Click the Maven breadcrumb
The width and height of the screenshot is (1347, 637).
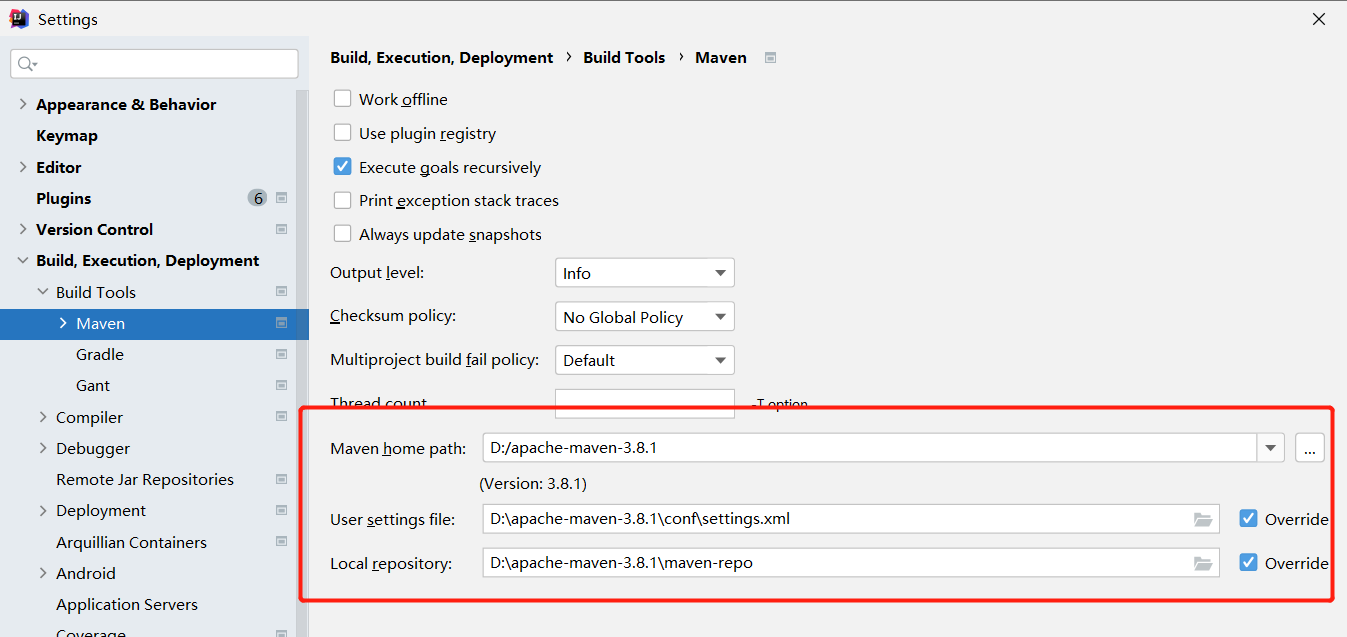(721, 58)
